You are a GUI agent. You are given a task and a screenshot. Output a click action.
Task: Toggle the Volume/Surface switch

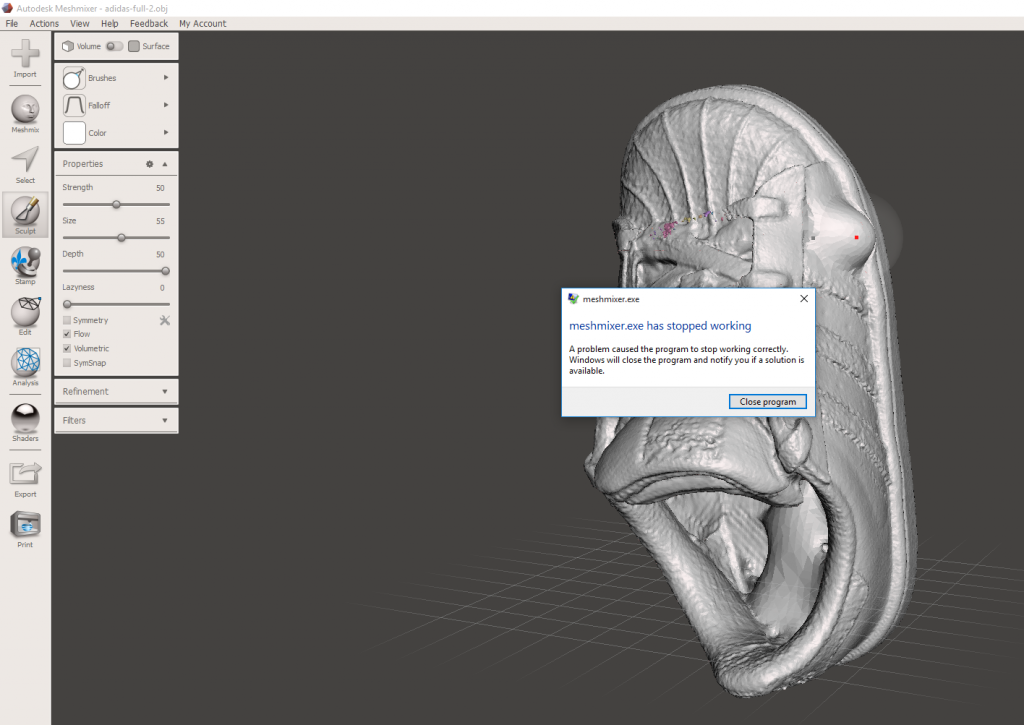click(114, 46)
